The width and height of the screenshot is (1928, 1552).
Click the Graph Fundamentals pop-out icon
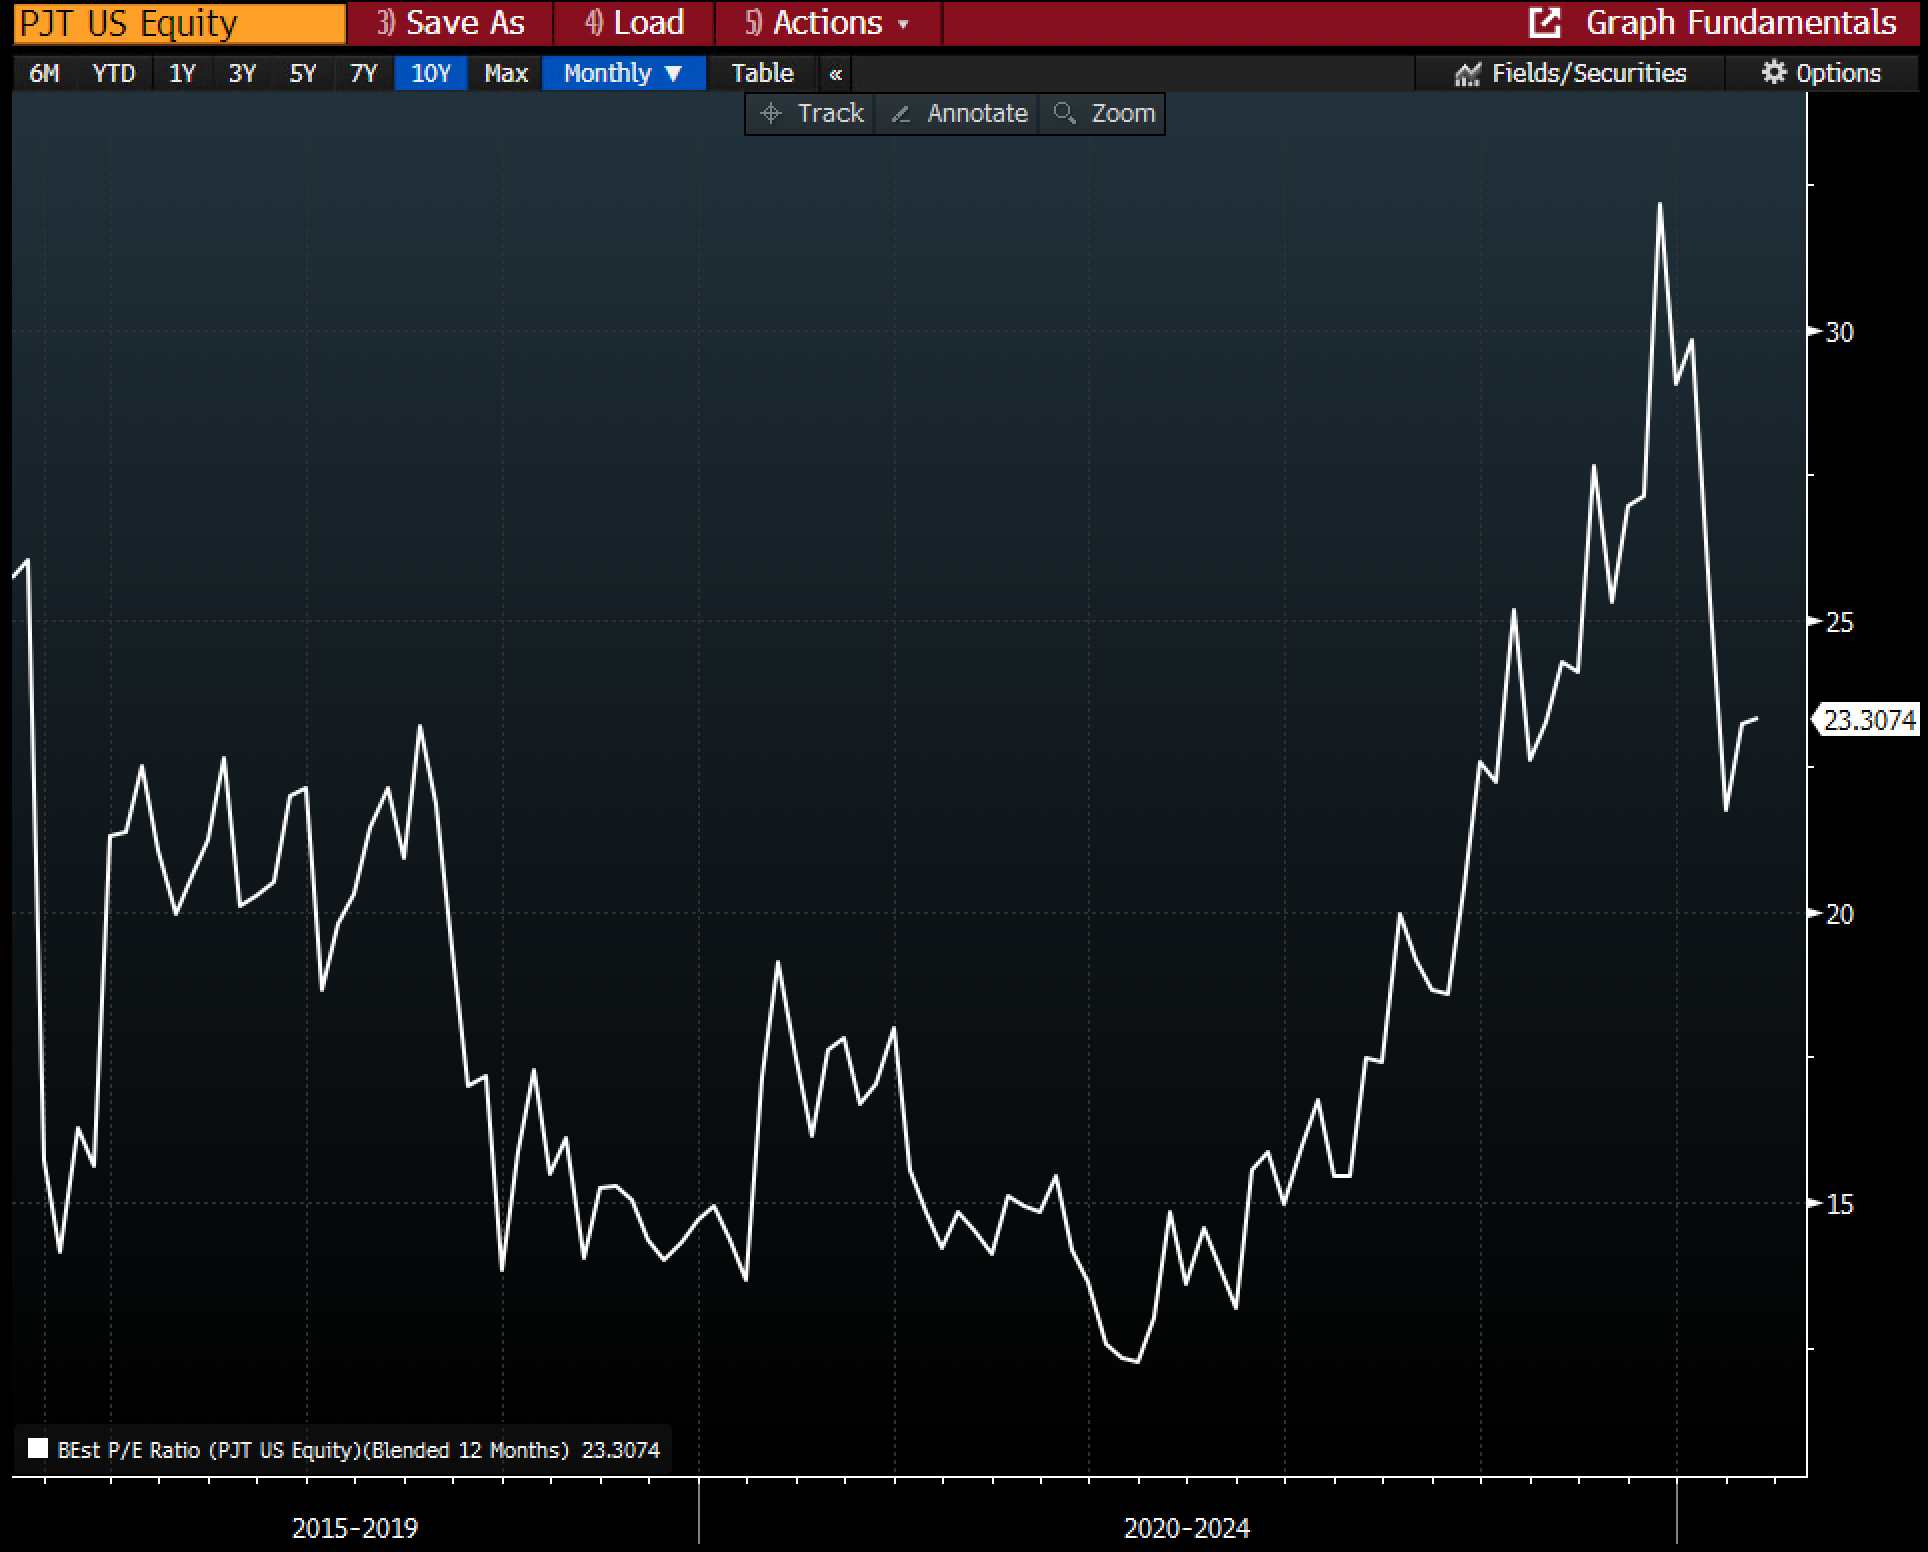coord(1545,23)
